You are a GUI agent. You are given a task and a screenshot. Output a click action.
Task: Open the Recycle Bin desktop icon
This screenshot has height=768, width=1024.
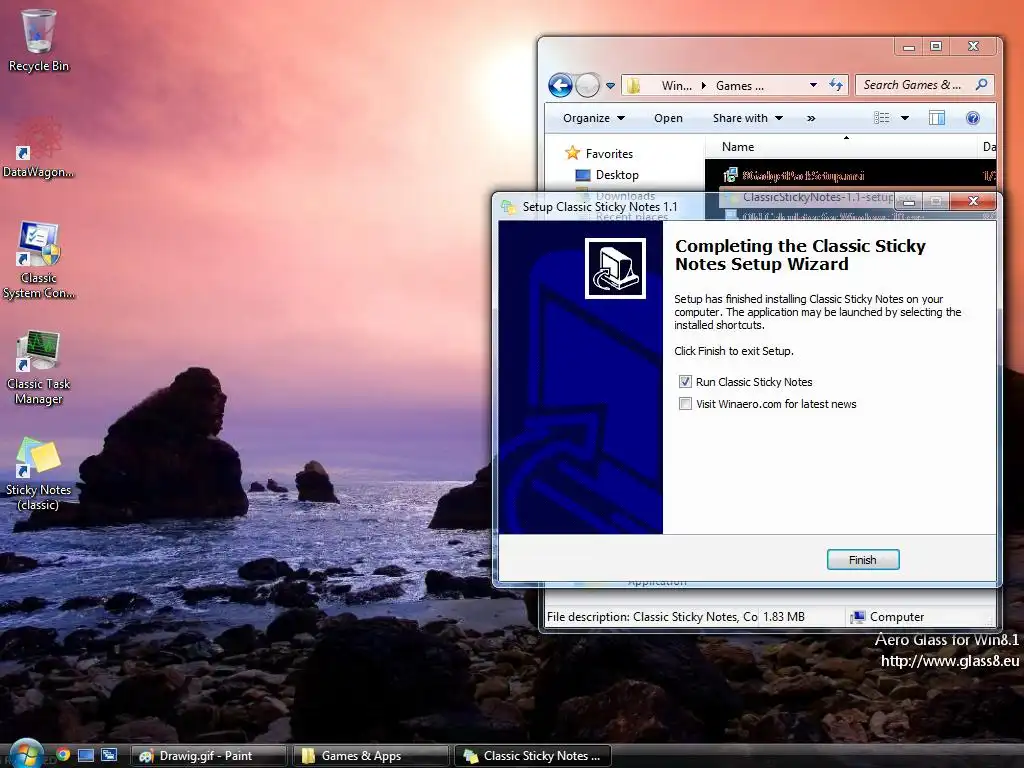pyautogui.click(x=39, y=40)
